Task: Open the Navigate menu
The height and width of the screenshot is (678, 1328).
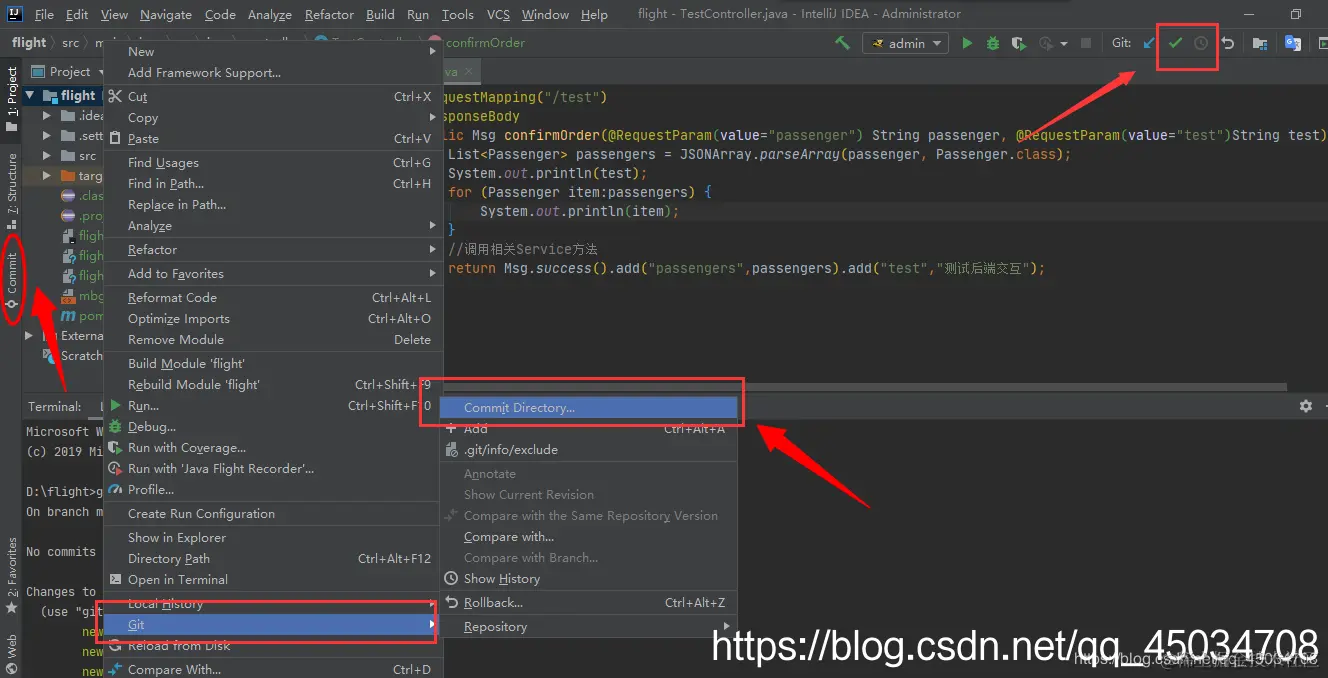Action: 166,14
